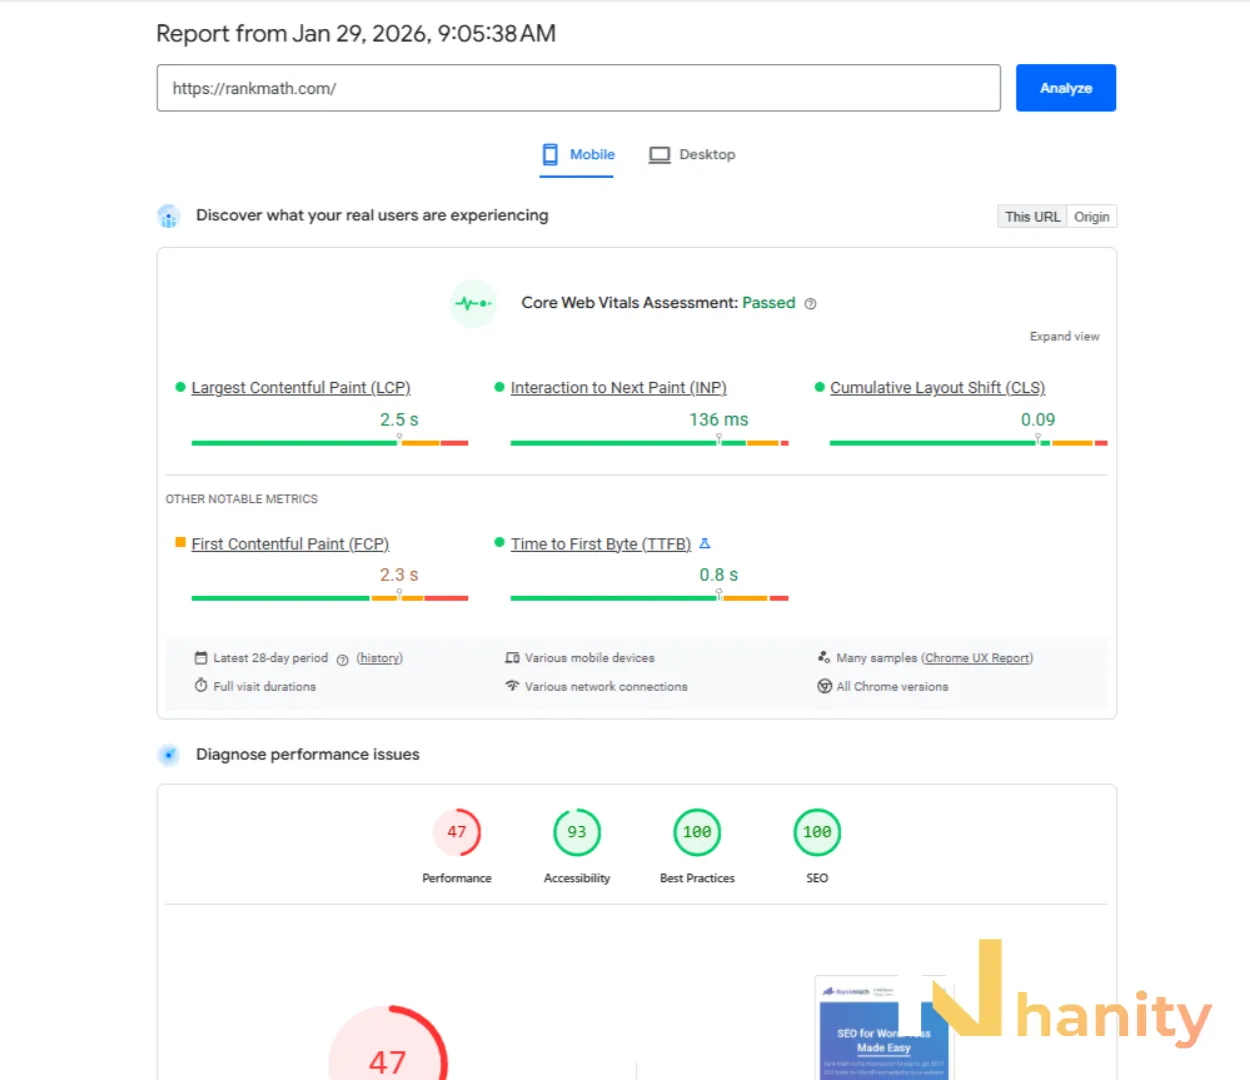
Task: Open Cumulative Layout Shift (CLS) link
Action: tap(937, 388)
